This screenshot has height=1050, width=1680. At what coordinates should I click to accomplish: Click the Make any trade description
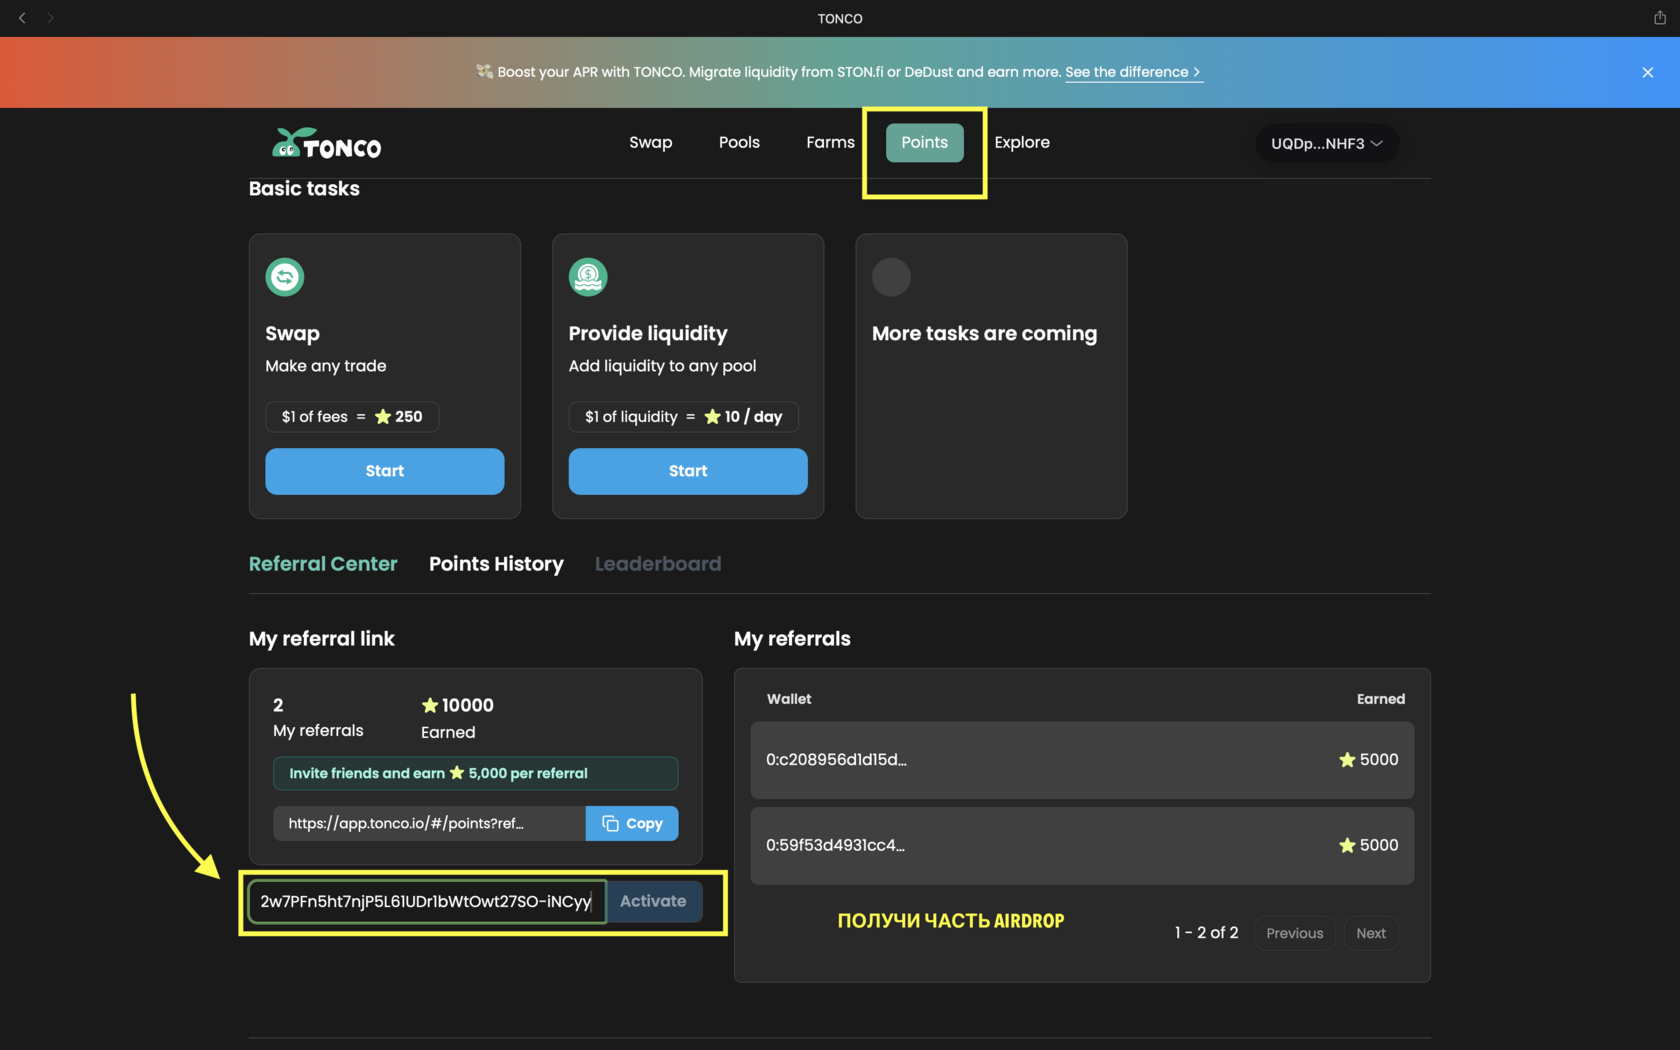(326, 366)
